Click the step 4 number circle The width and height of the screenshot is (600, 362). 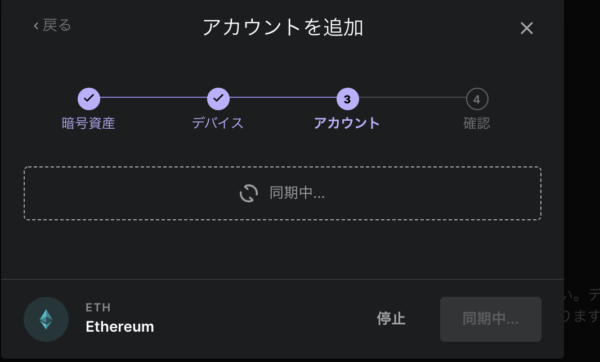click(x=477, y=99)
